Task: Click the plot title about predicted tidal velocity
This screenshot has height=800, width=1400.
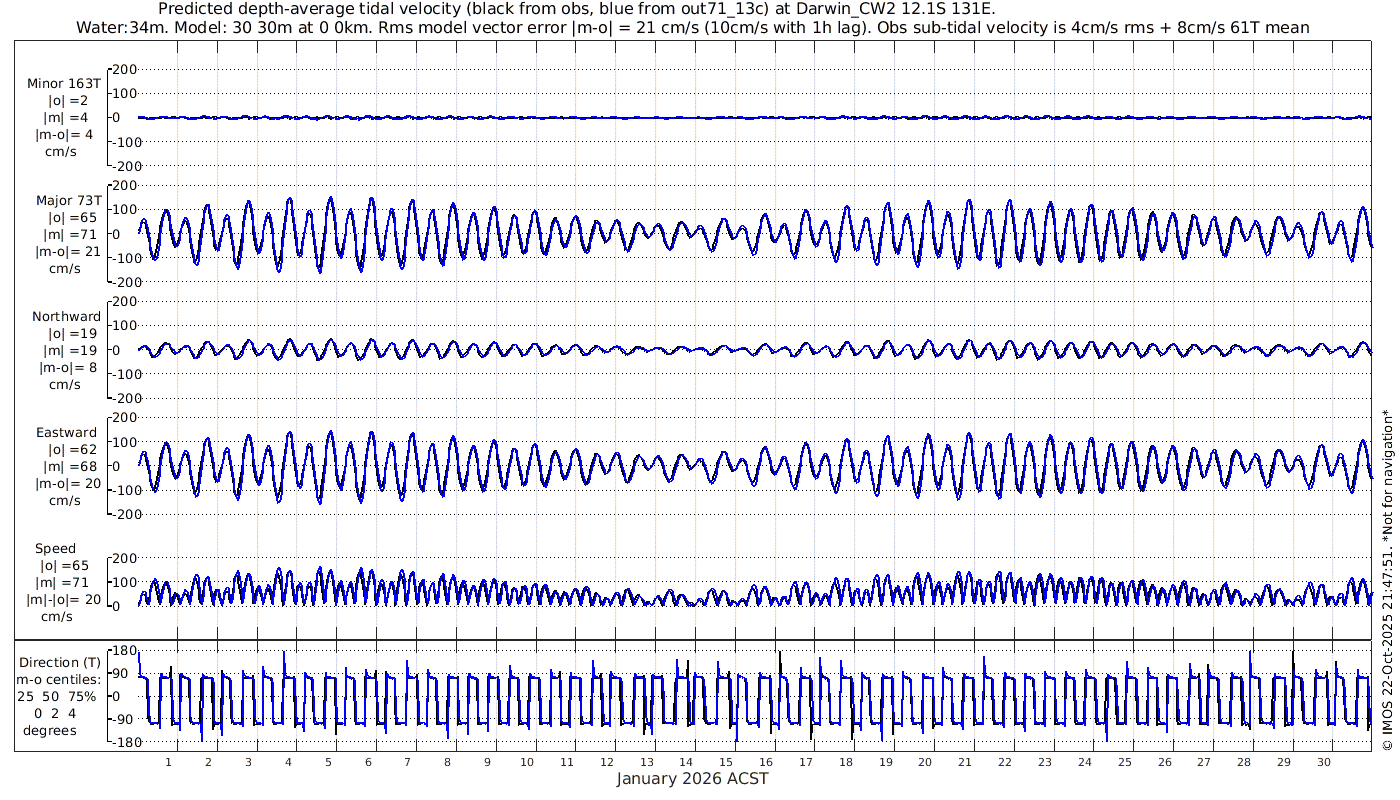Action: click(577, 9)
